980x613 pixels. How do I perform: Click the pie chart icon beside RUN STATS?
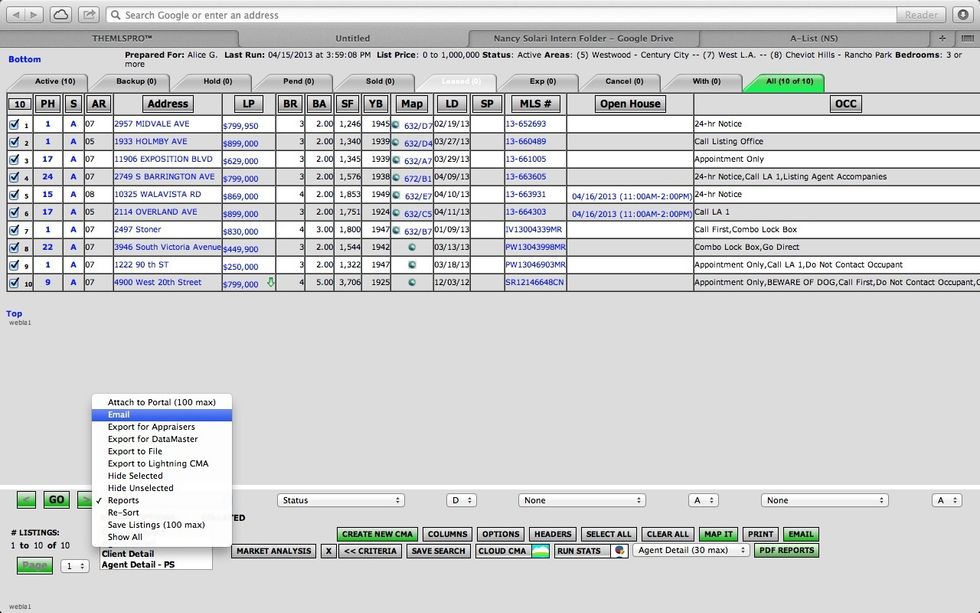pyautogui.click(x=619, y=551)
